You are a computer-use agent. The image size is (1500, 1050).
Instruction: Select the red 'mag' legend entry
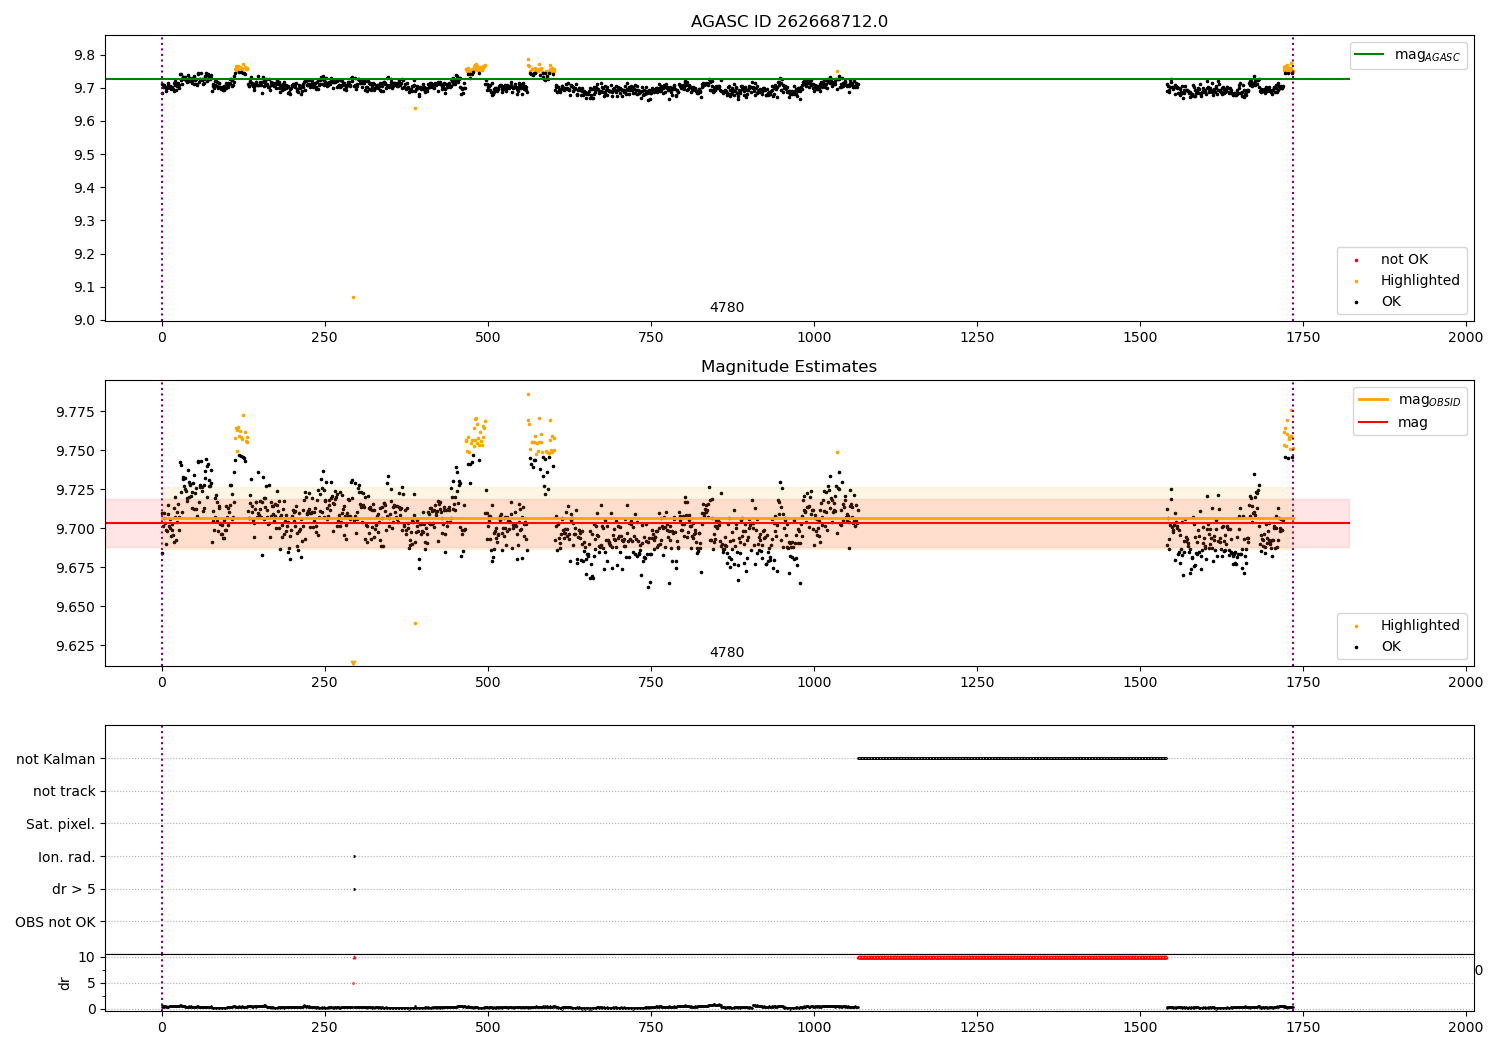[x=1393, y=423]
